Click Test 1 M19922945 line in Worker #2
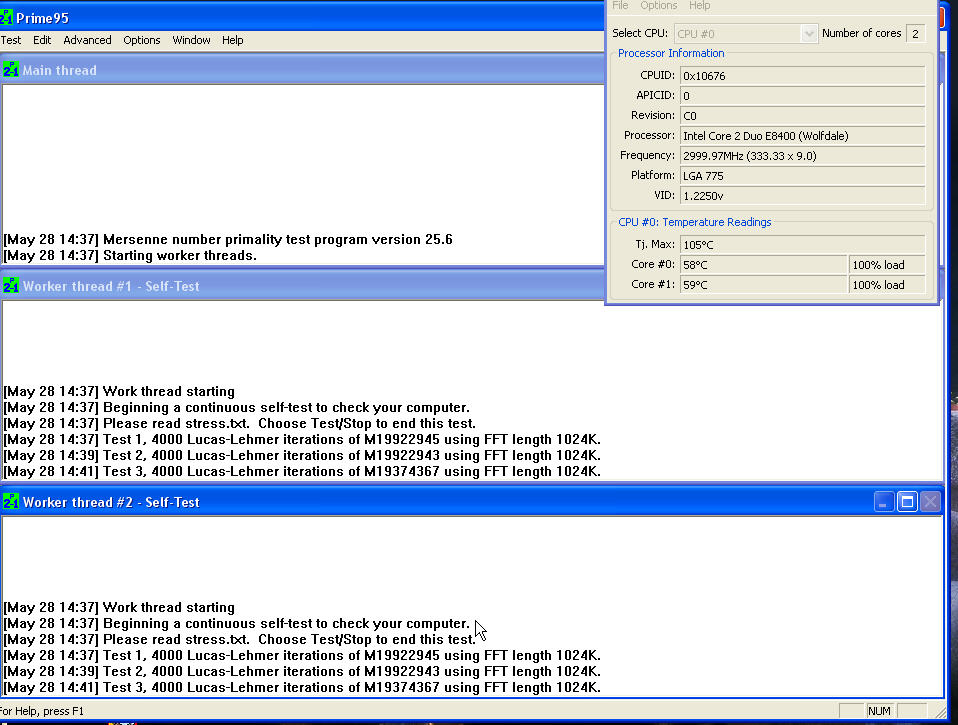Image resolution: width=958 pixels, height=725 pixels. pos(302,655)
